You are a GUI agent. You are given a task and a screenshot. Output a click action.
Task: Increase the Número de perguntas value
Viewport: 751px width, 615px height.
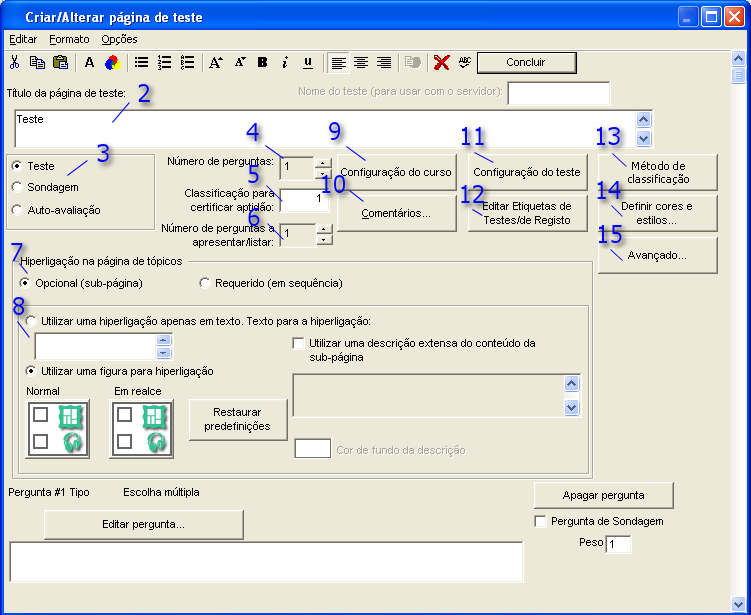point(322,162)
